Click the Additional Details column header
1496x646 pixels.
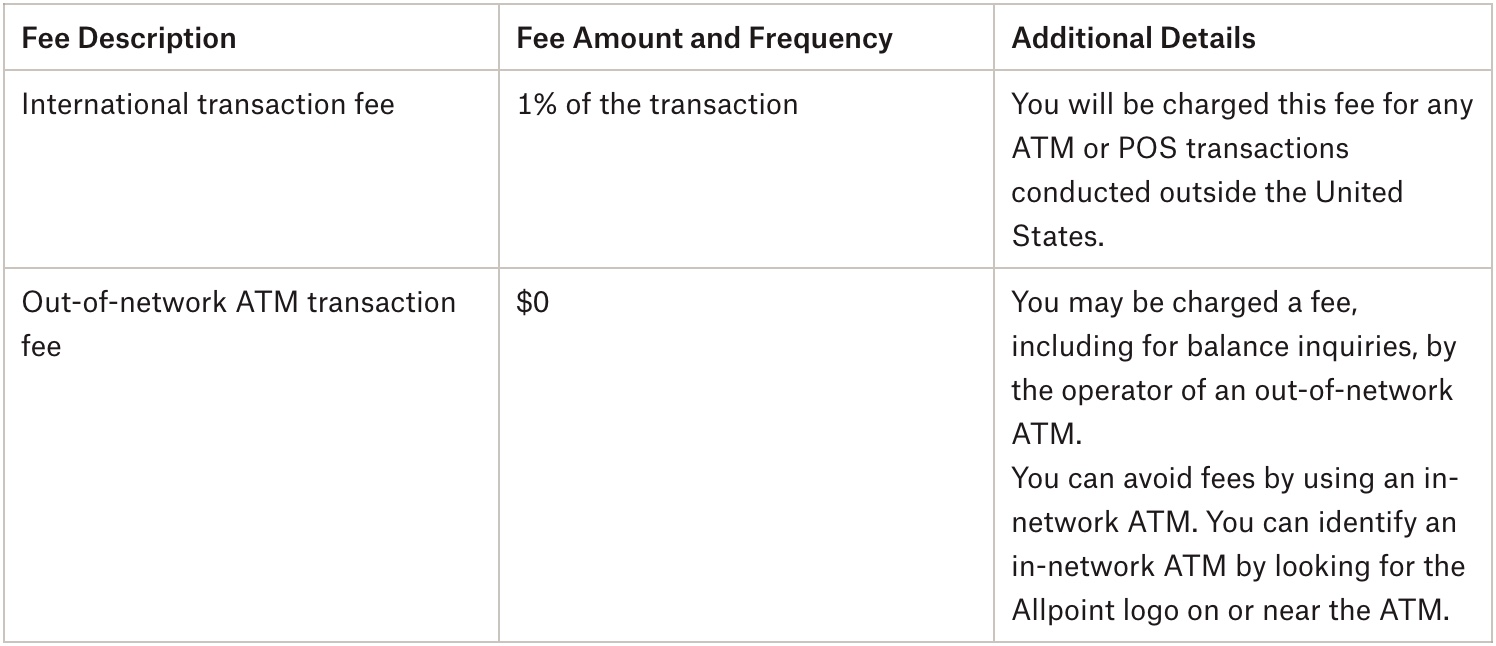pos(1133,38)
